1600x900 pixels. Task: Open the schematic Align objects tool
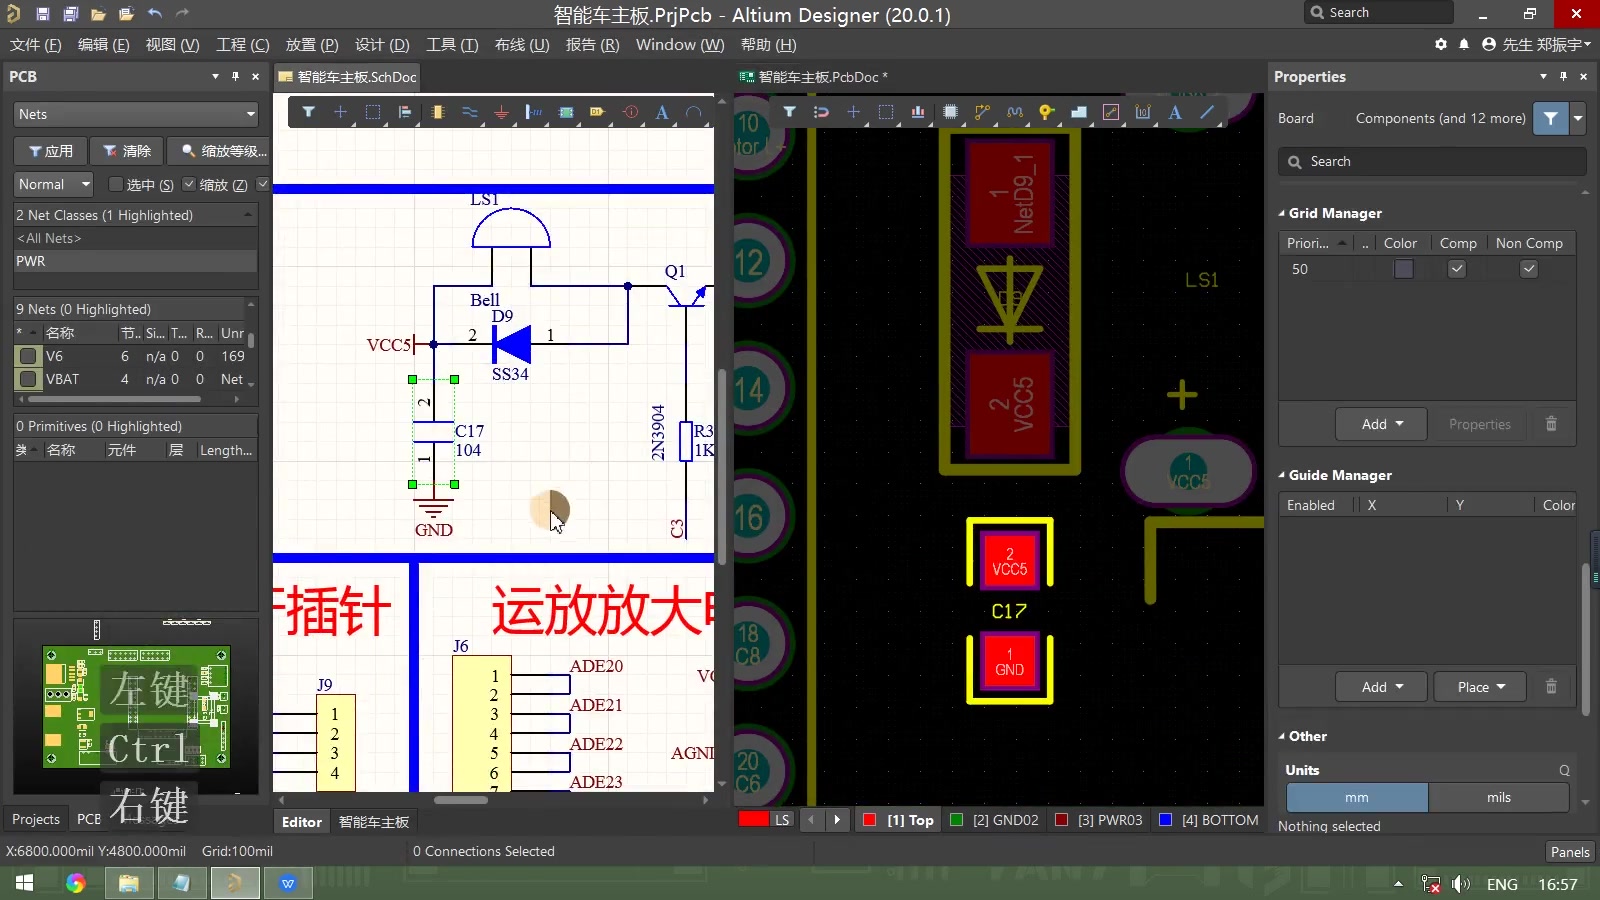tap(405, 112)
